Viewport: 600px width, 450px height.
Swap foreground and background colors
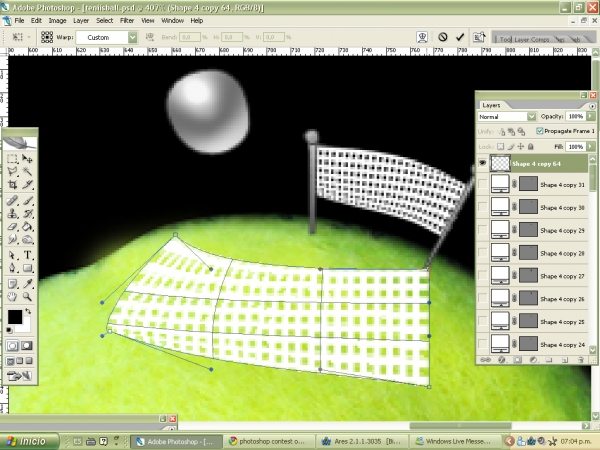[28, 311]
